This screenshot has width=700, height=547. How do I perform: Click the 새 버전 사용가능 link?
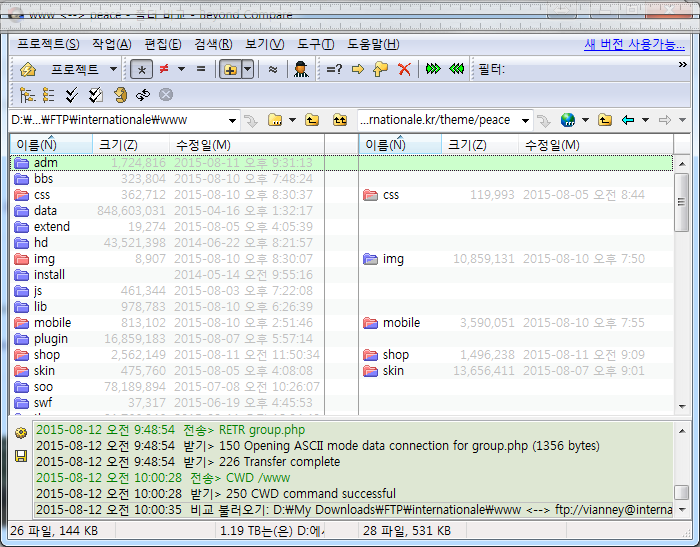[633, 44]
